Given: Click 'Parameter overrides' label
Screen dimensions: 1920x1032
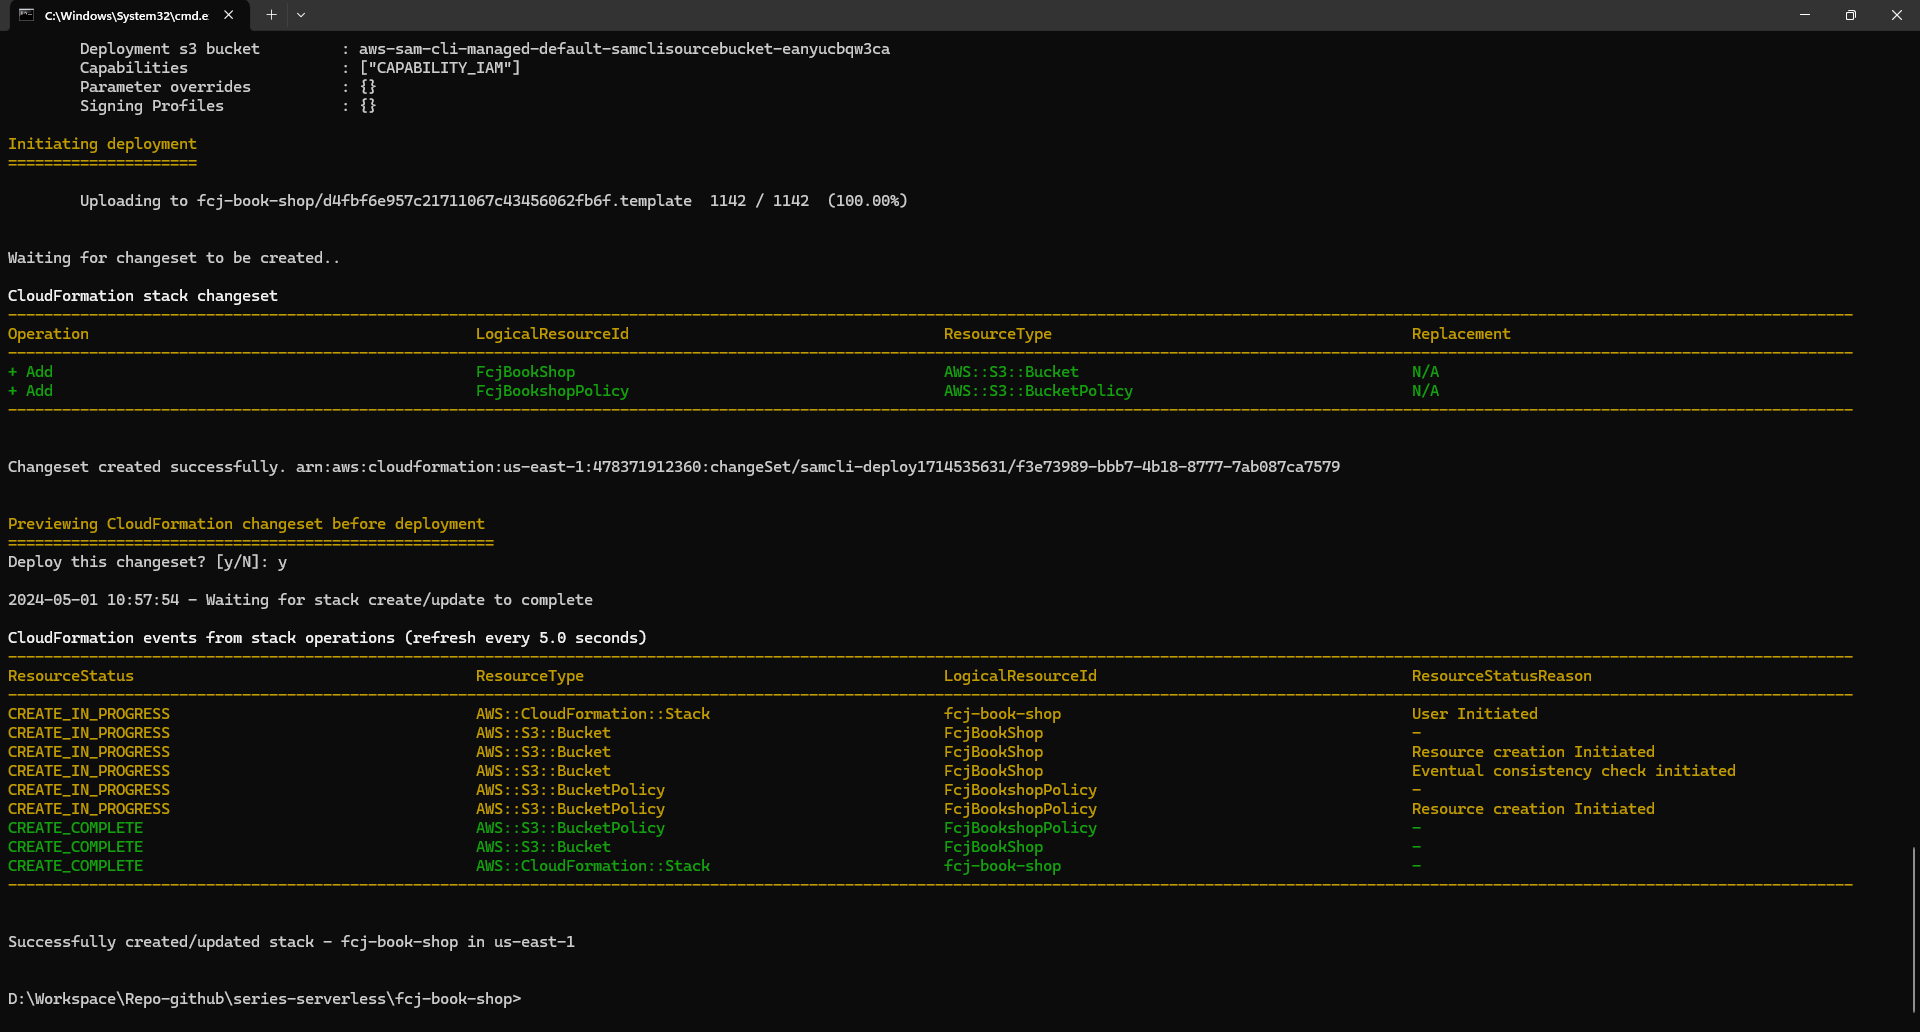Looking at the screenshot, I should point(165,87).
